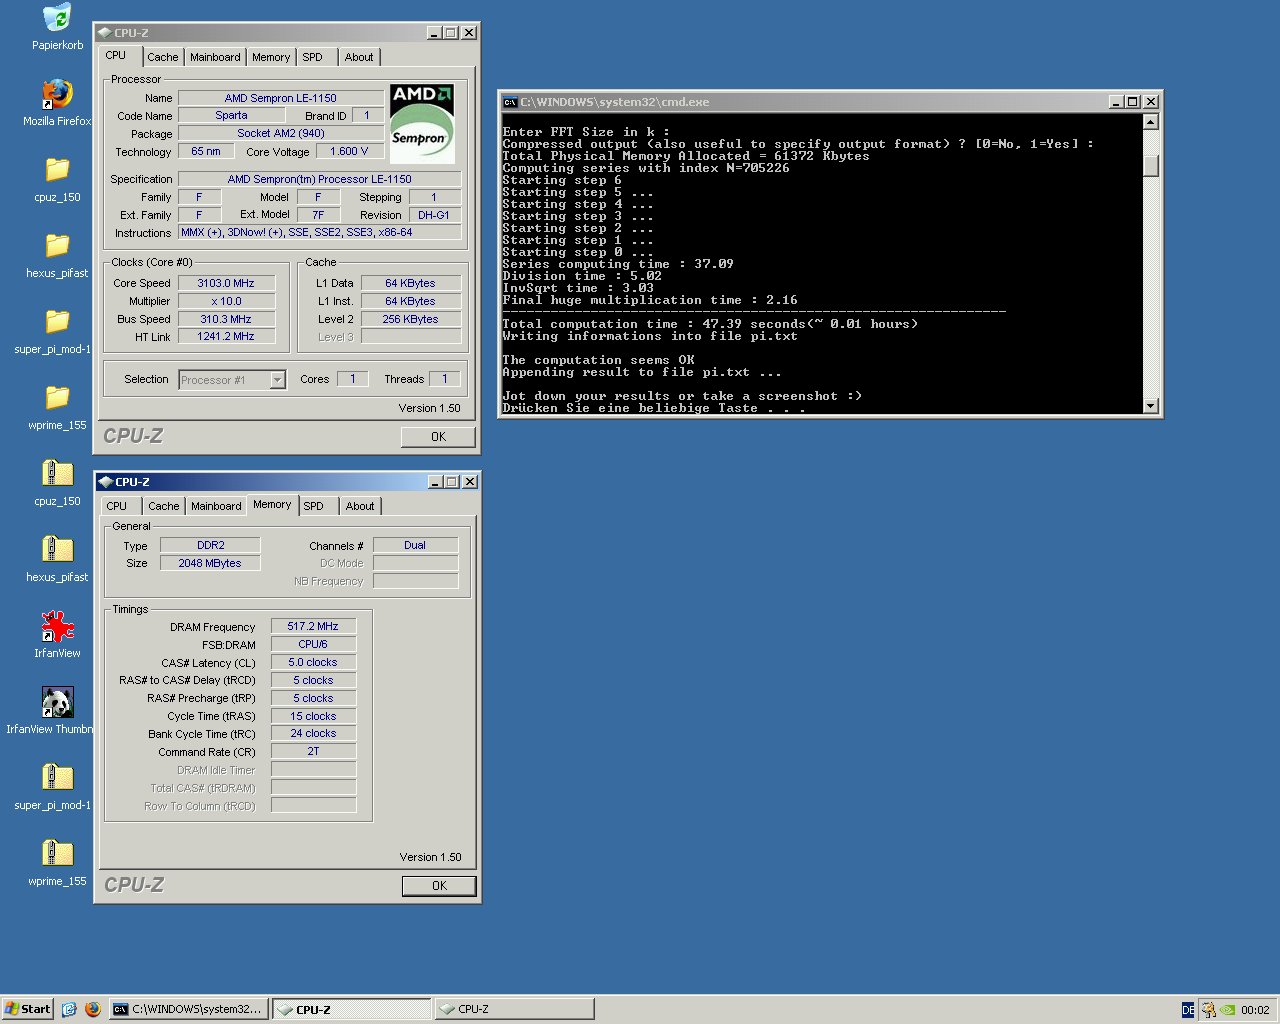Switch to Mainboard tab in top CPU-Z
1280x1024 pixels.
click(x=215, y=58)
